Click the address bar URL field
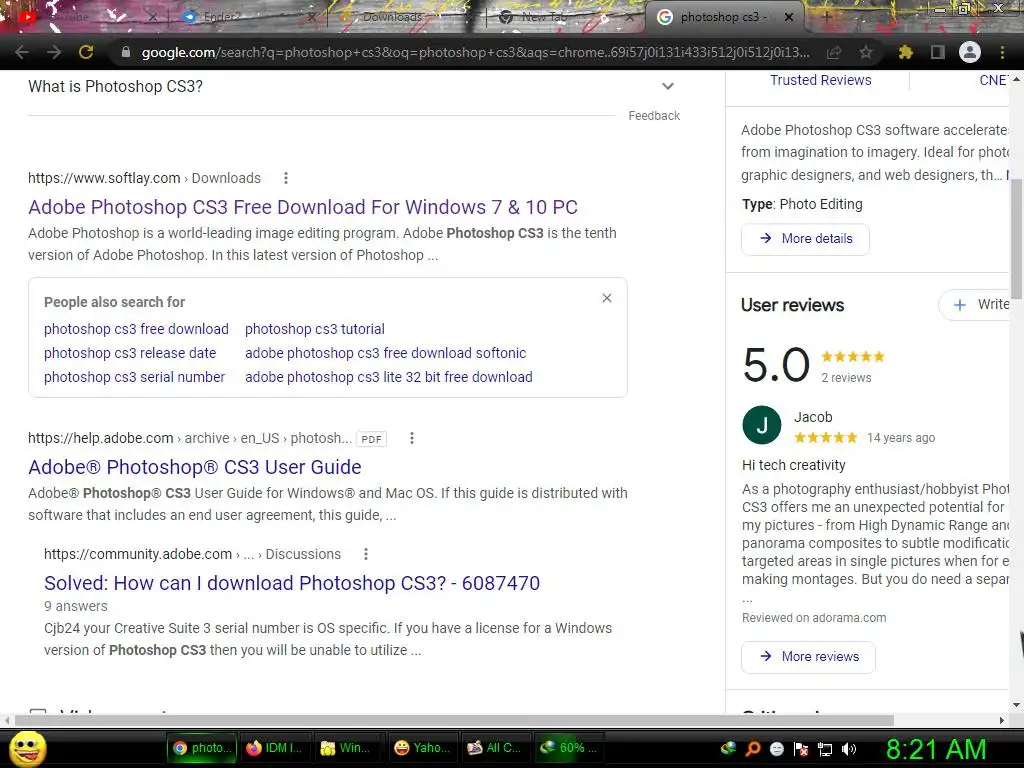The image size is (1024, 768). [475, 52]
